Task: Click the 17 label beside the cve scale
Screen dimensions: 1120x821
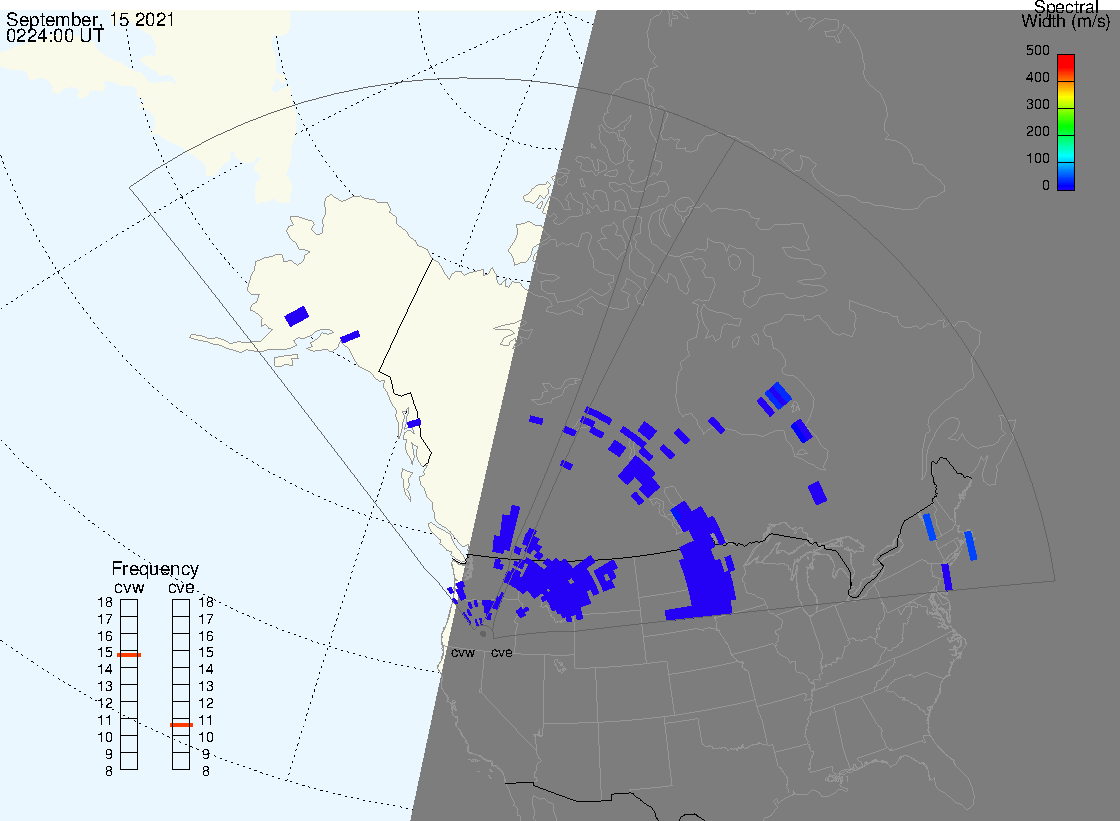Action: [x=206, y=620]
